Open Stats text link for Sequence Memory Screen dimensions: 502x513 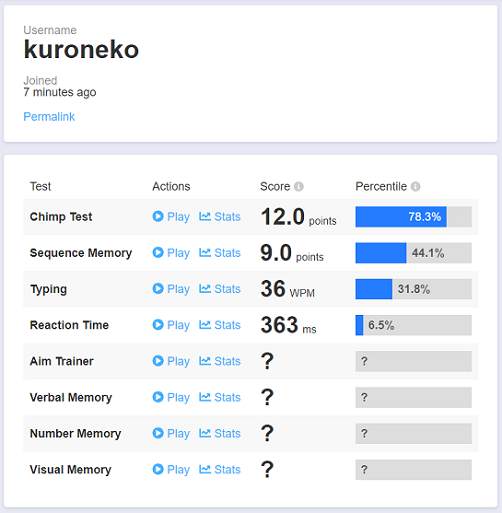227,253
